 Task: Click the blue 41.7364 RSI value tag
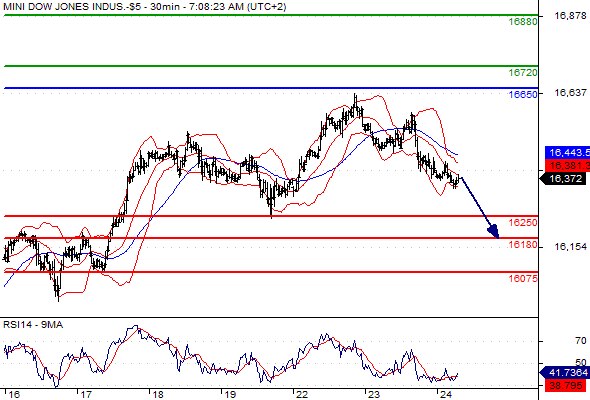[564, 373]
